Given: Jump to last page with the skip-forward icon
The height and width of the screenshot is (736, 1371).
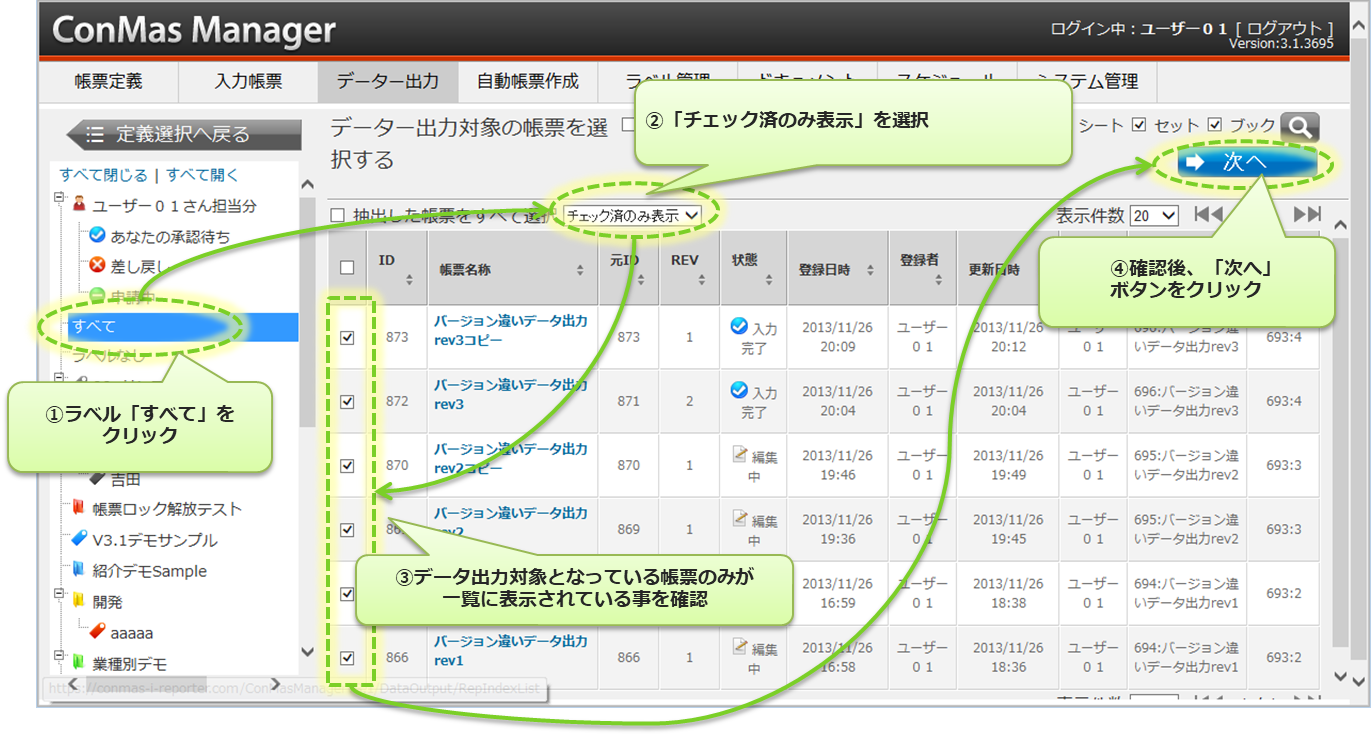Looking at the screenshot, I should coord(1306,214).
